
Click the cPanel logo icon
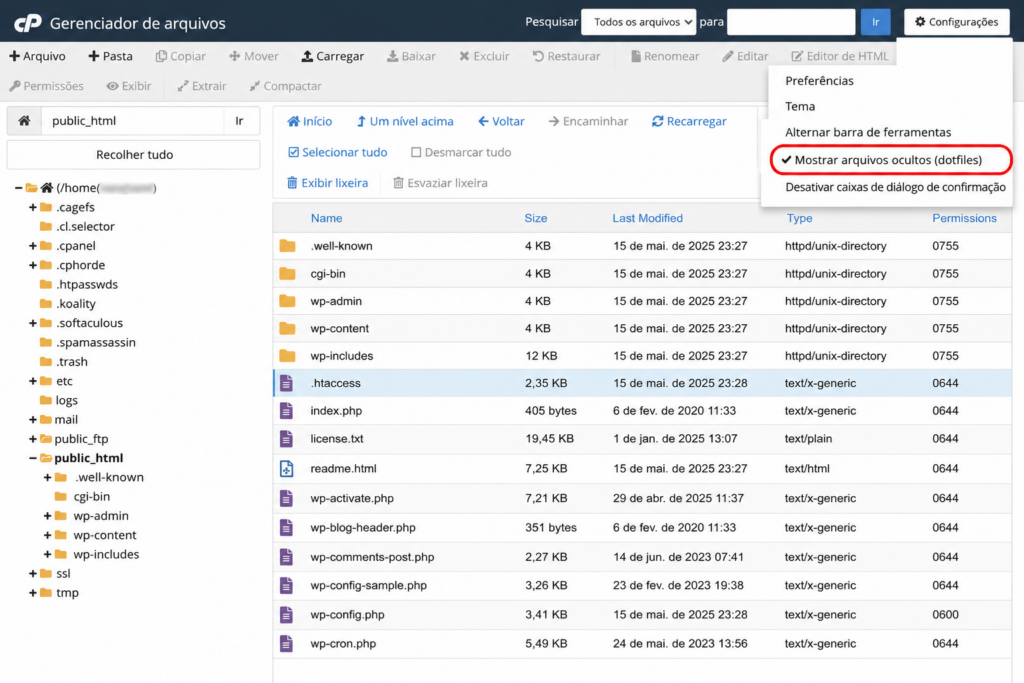27,23
